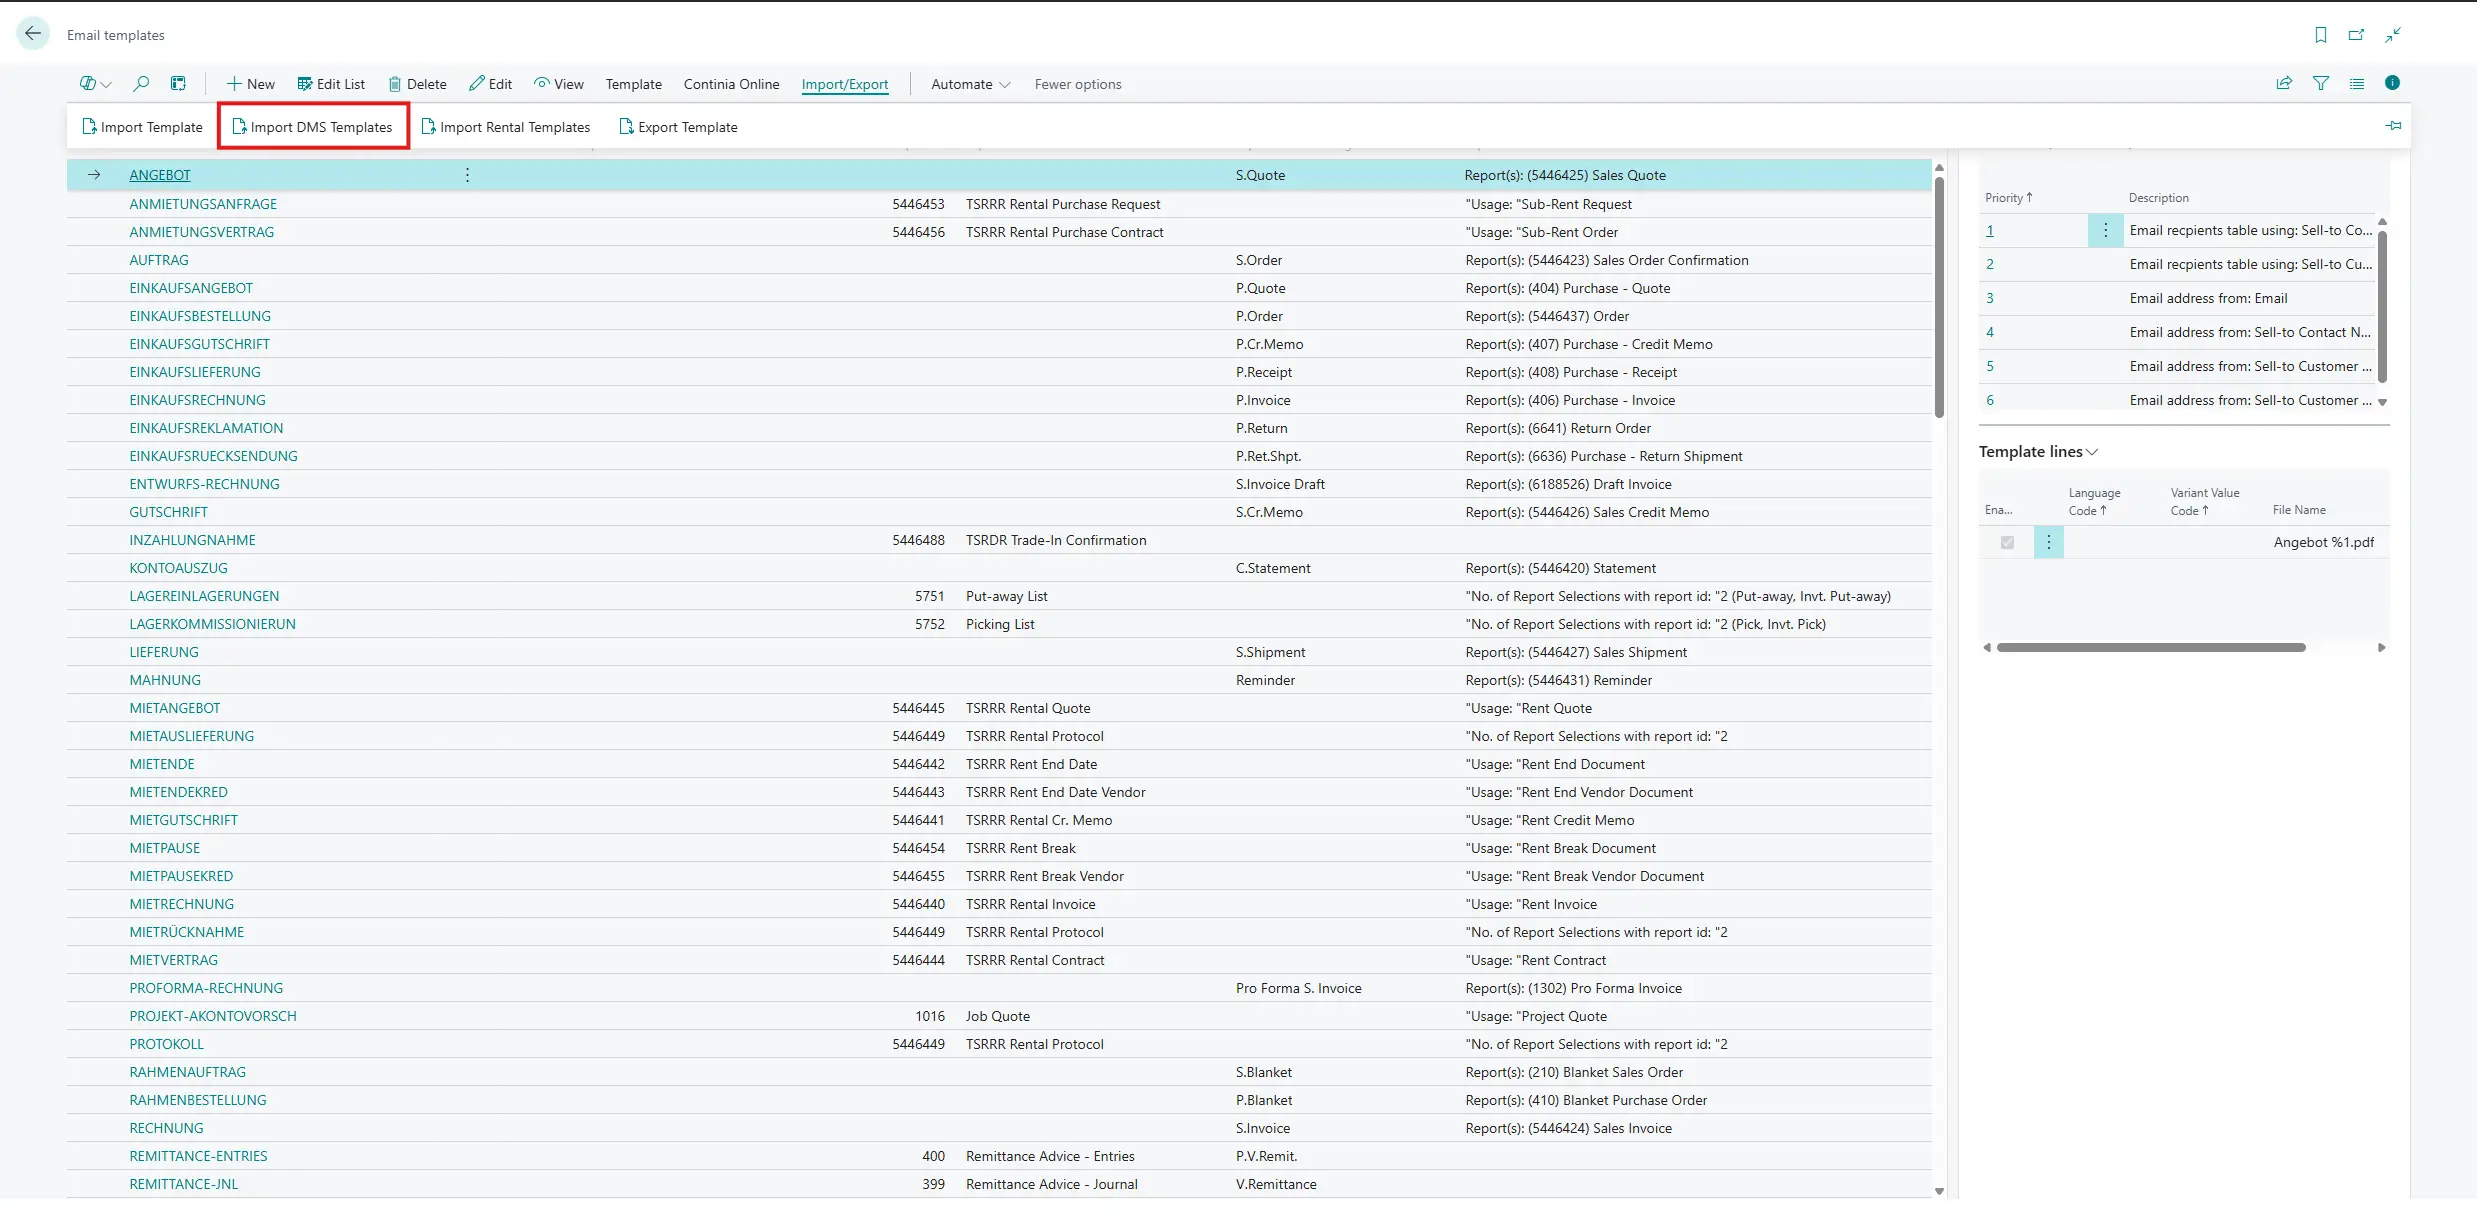Collapse the Template lines section

click(2038, 452)
